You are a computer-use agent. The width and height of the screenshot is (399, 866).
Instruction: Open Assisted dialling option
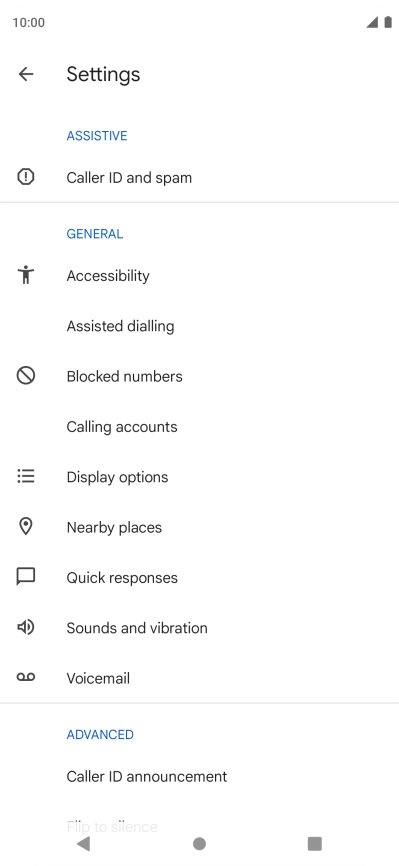tap(200, 326)
